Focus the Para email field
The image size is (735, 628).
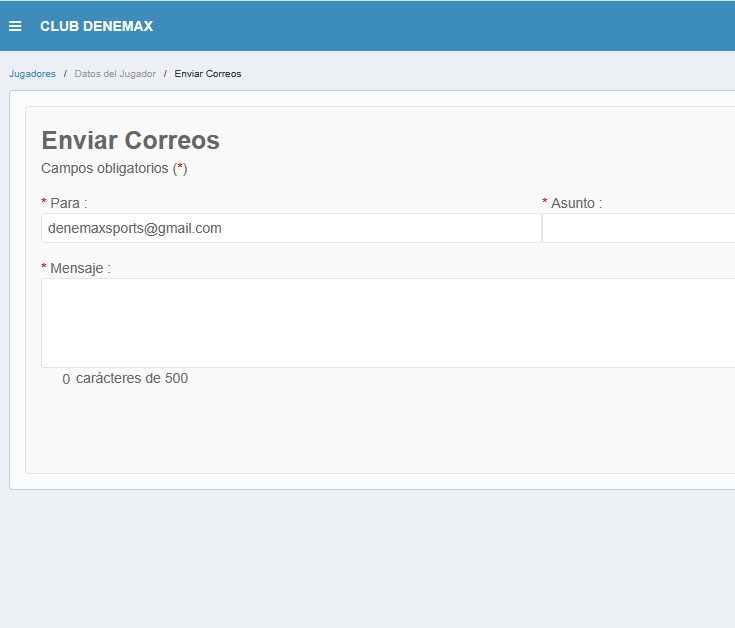pyautogui.click(x=290, y=228)
